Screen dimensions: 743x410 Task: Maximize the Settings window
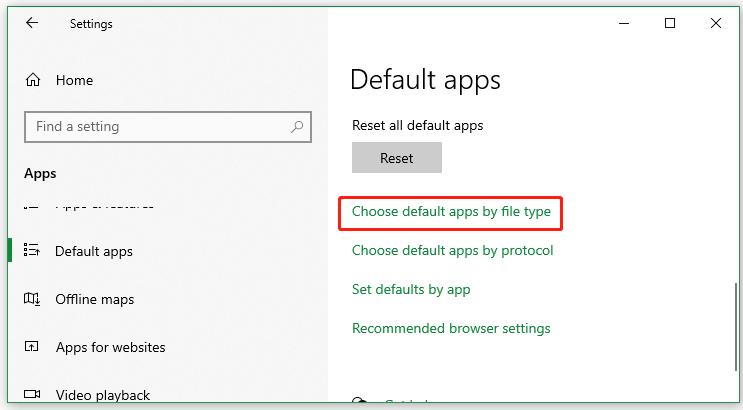pos(670,23)
